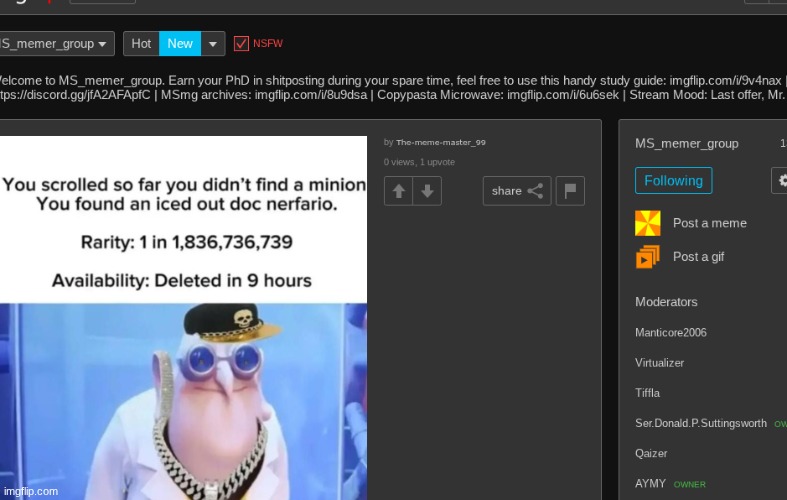The width and height of the screenshot is (787, 500).
Task: Open the MS_memer_group stream dropdown
Action: (x=55, y=44)
